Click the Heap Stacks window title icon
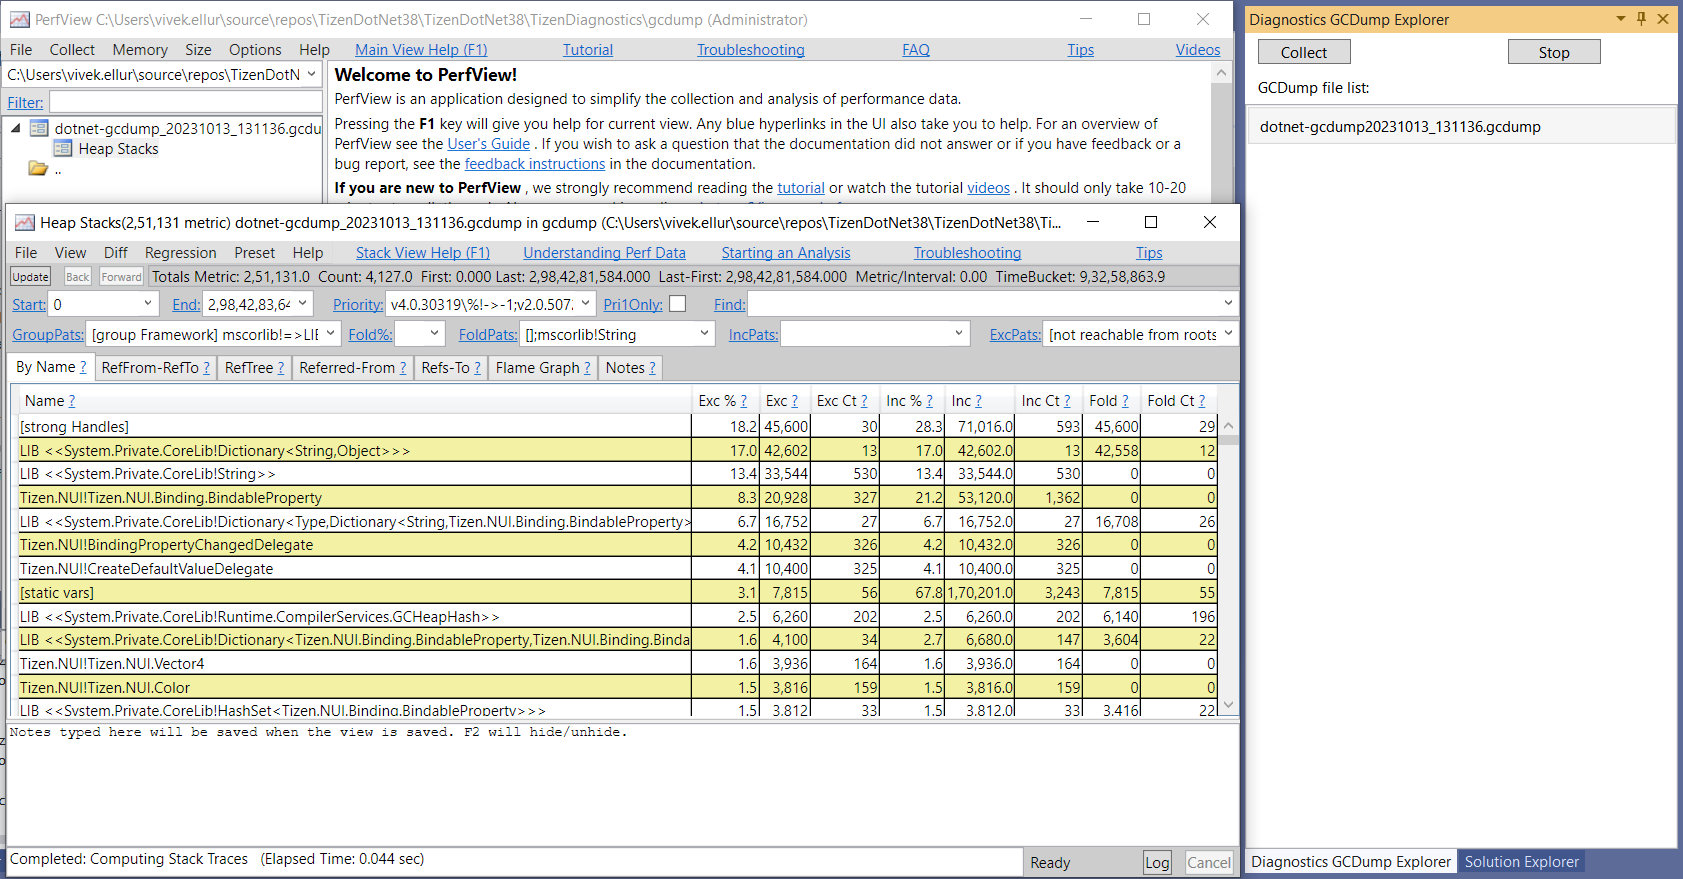The height and width of the screenshot is (879, 1683). pos(25,223)
